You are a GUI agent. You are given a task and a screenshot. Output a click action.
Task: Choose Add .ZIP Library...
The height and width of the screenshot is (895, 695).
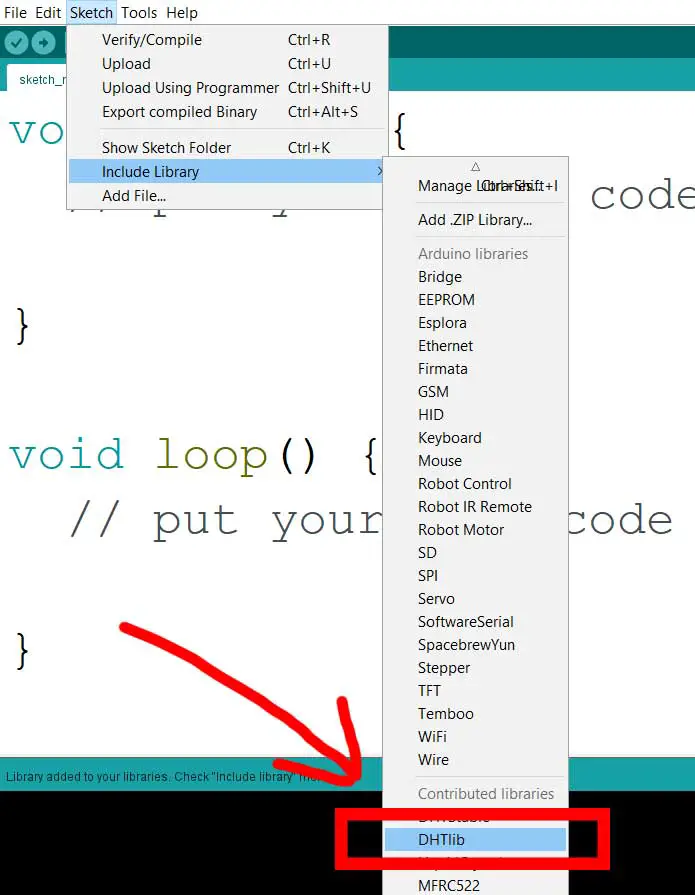(x=475, y=220)
